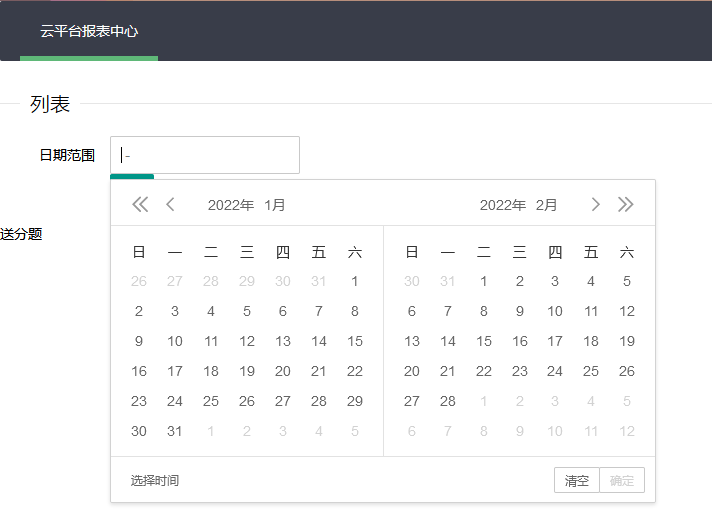Viewport: 712px width, 532px height.
Task: Open month selector 2月 in right calendar
Action: coord(547,205)
